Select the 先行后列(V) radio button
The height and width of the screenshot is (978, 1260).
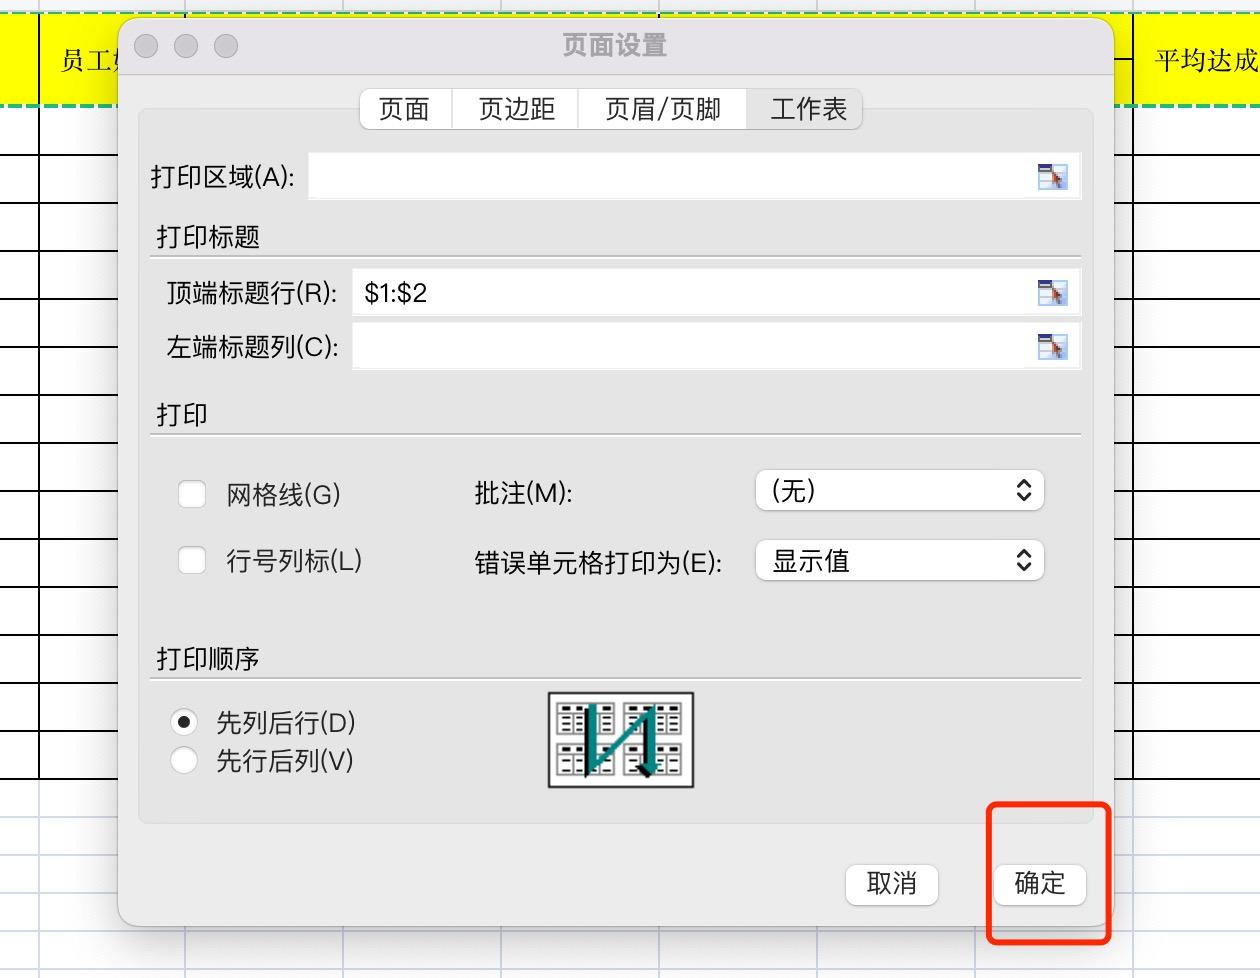(x=184, y=760)
